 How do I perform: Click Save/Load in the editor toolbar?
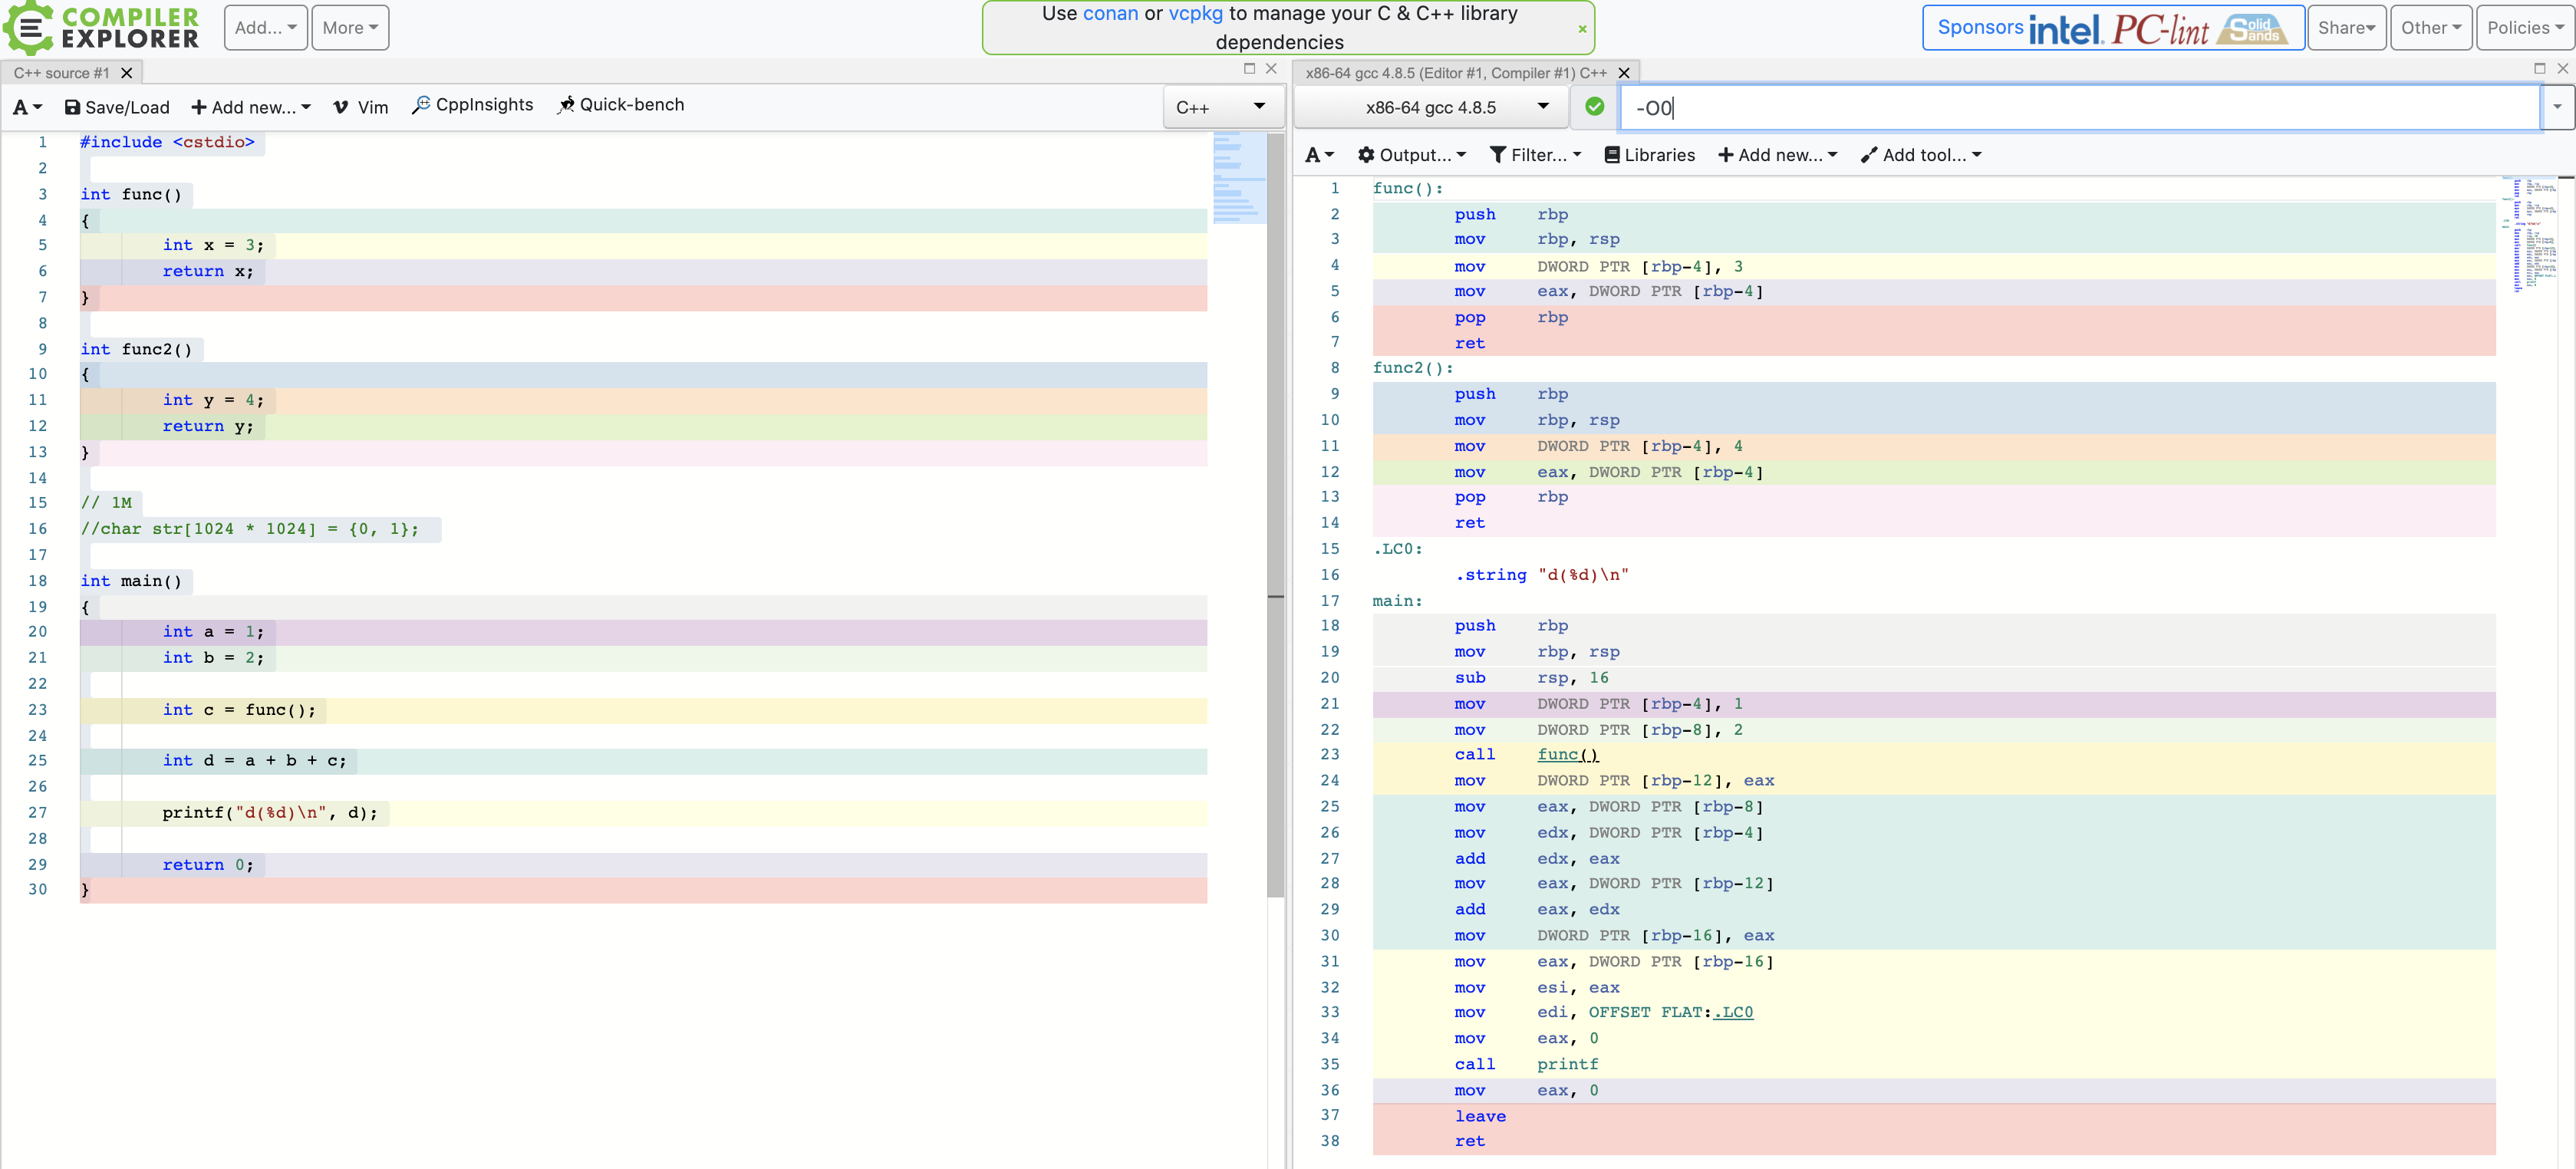[x=117, y=107]
